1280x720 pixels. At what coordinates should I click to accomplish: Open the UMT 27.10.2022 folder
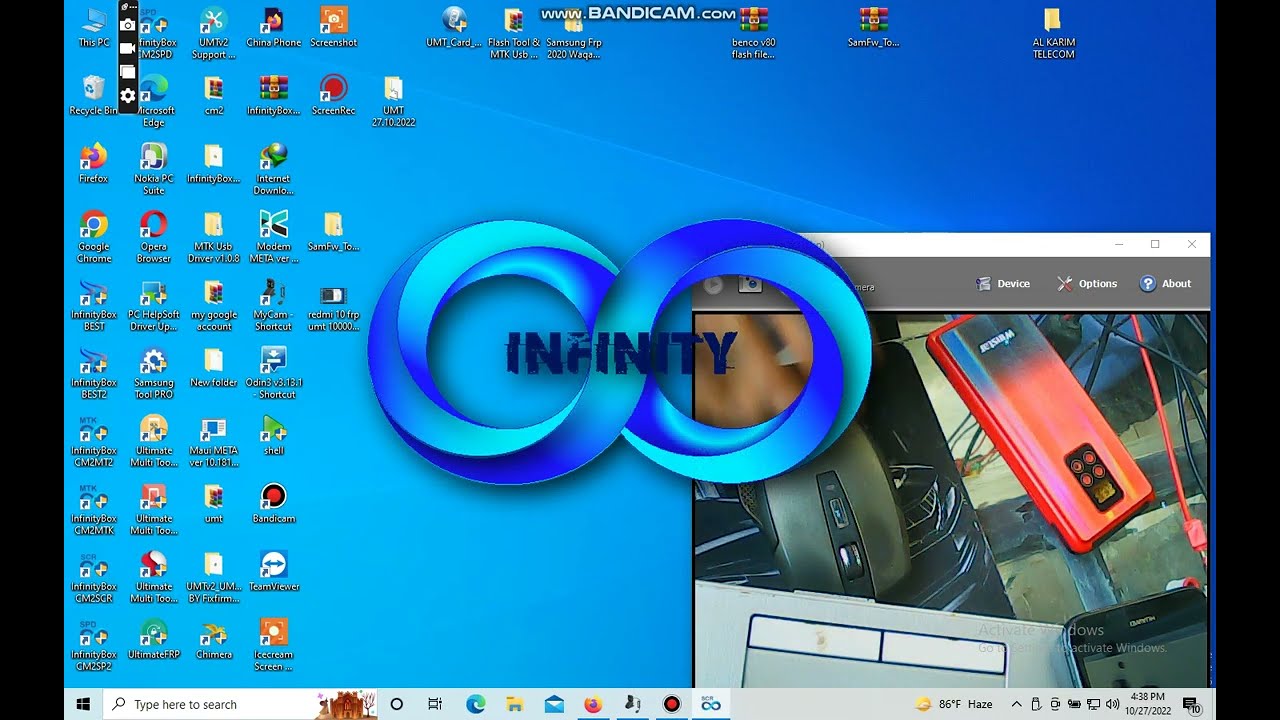(x=393, y=102)
